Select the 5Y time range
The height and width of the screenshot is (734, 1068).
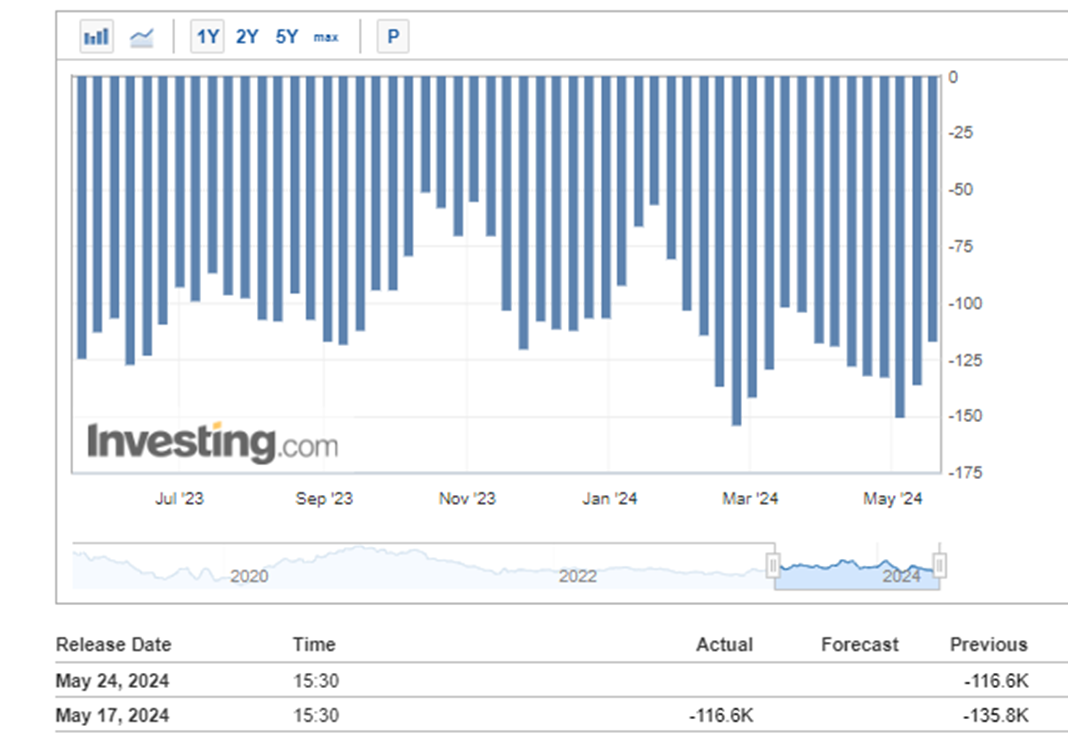pos(287,37)
